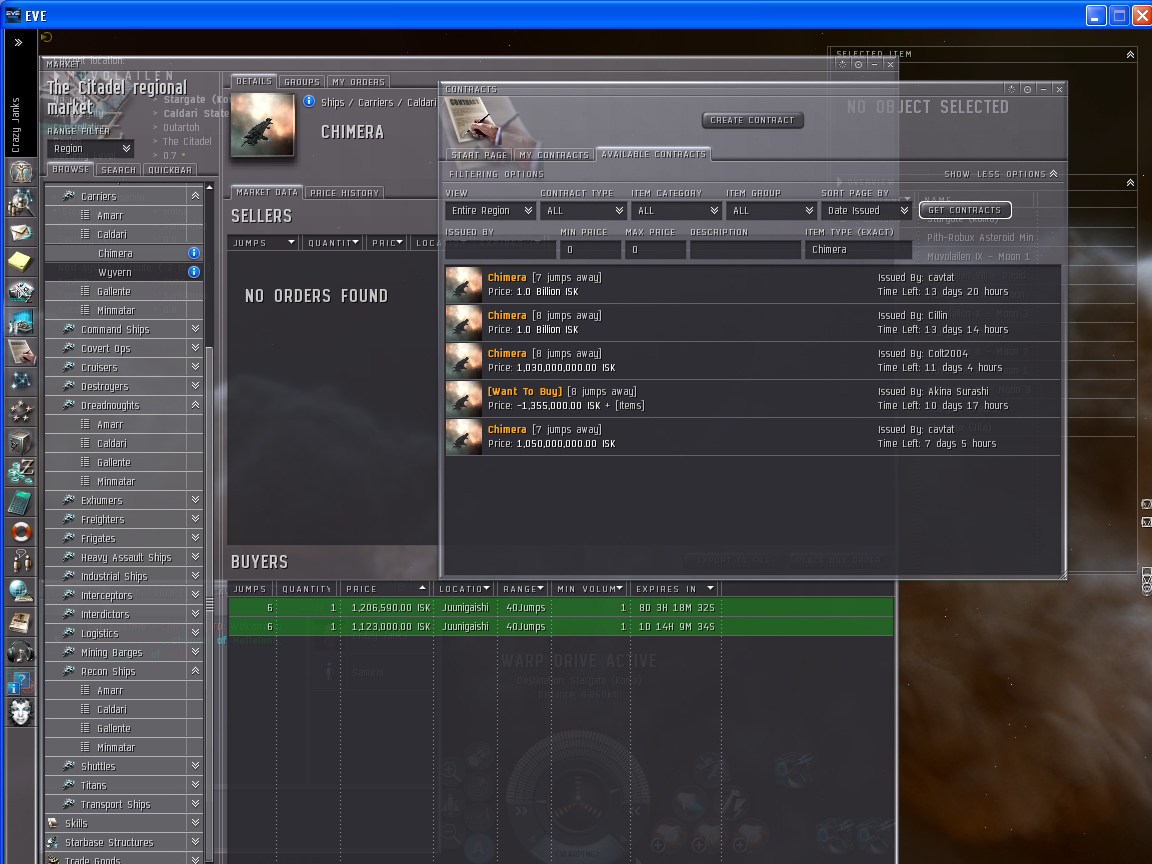
Task: Expand the Freighters ship group
Action: pyautogui.click(x=195, y=520)
